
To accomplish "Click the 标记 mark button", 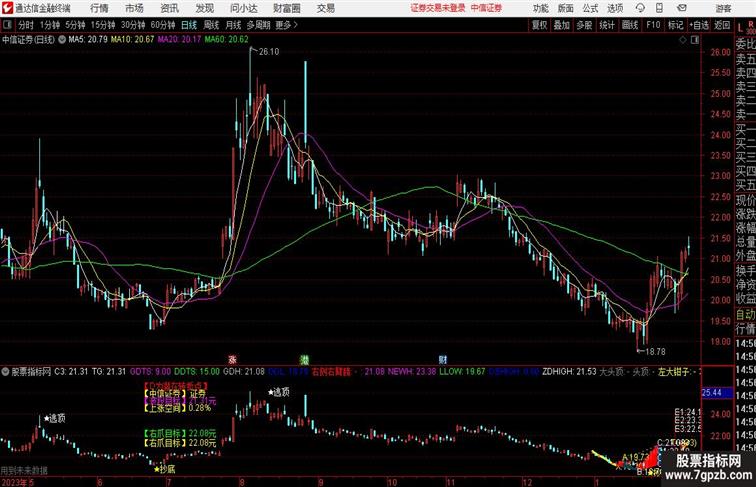I will click(x=675, y=25).
